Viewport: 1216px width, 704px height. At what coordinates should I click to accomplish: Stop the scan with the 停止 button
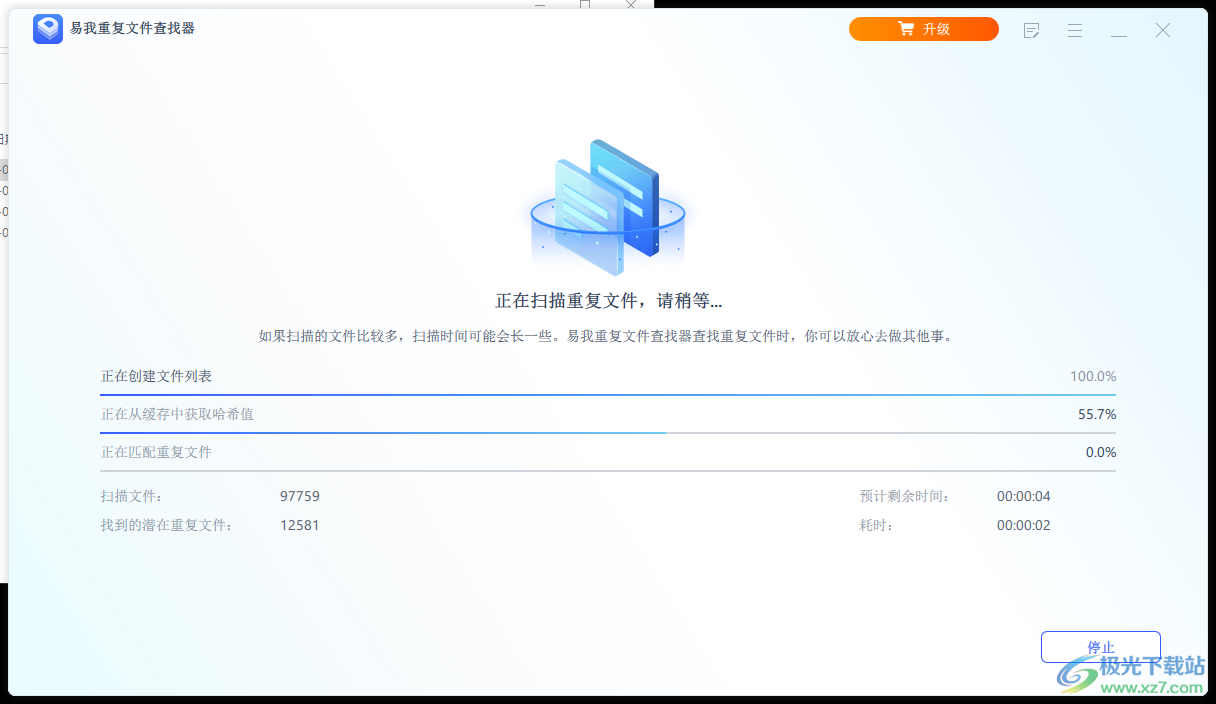(1100, 647)
